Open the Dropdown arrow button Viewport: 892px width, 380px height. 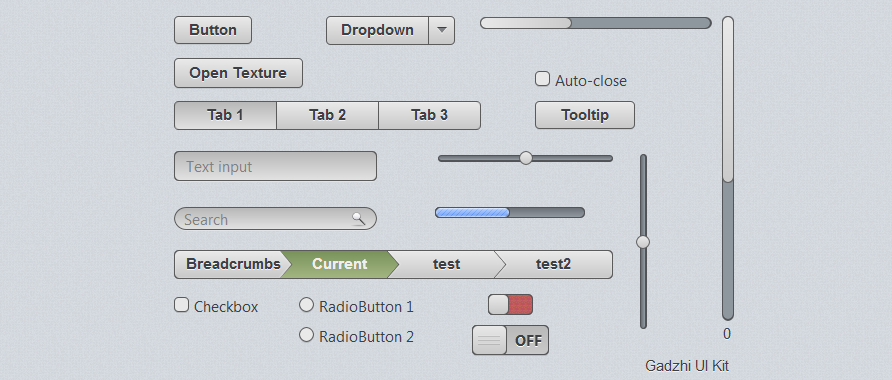[x=441, y=30]
